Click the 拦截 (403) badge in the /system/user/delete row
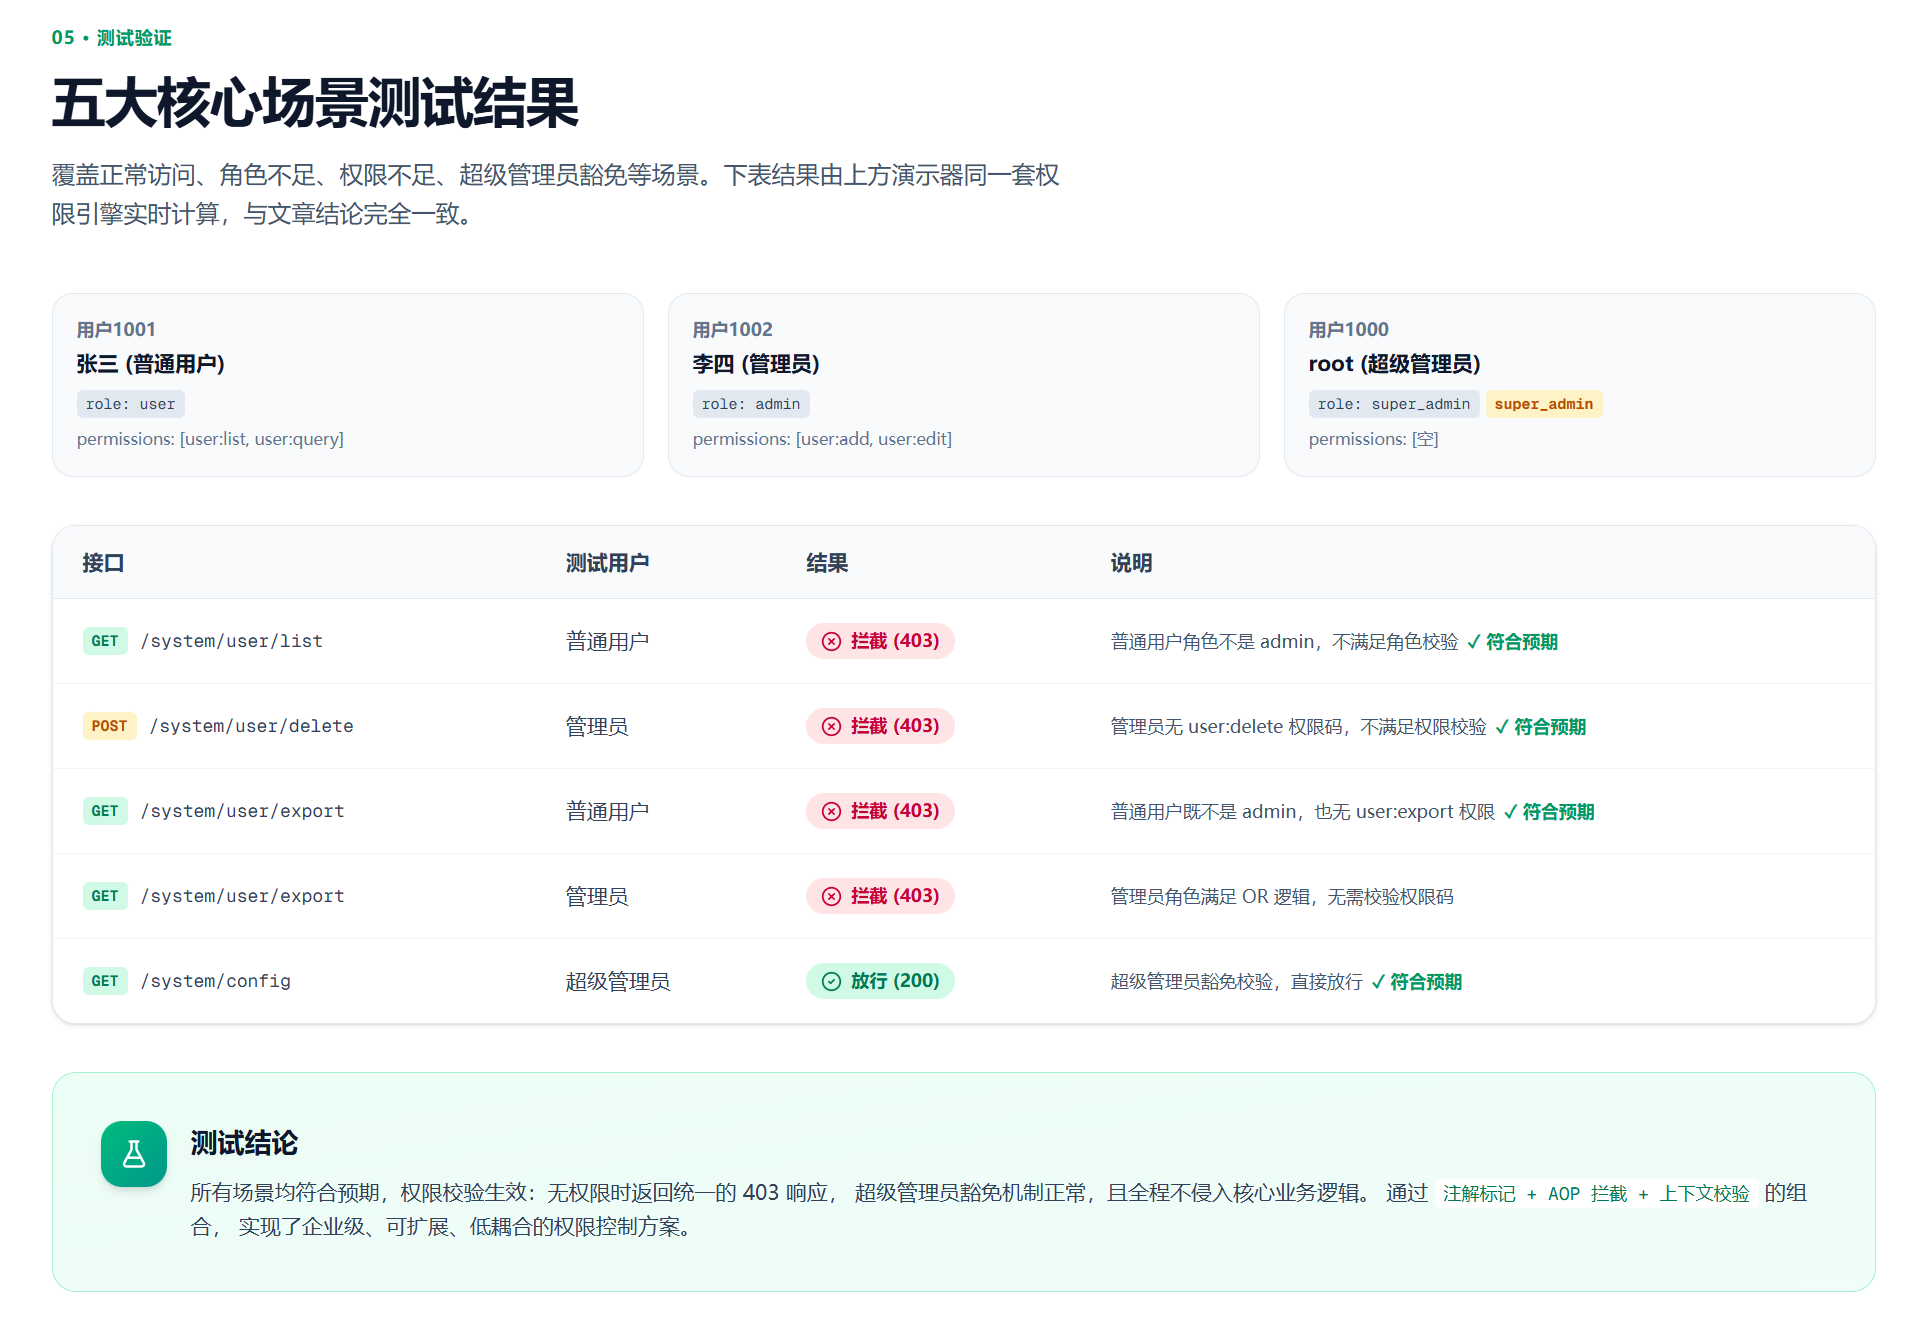1929x1323 pixels. point(880,726)
